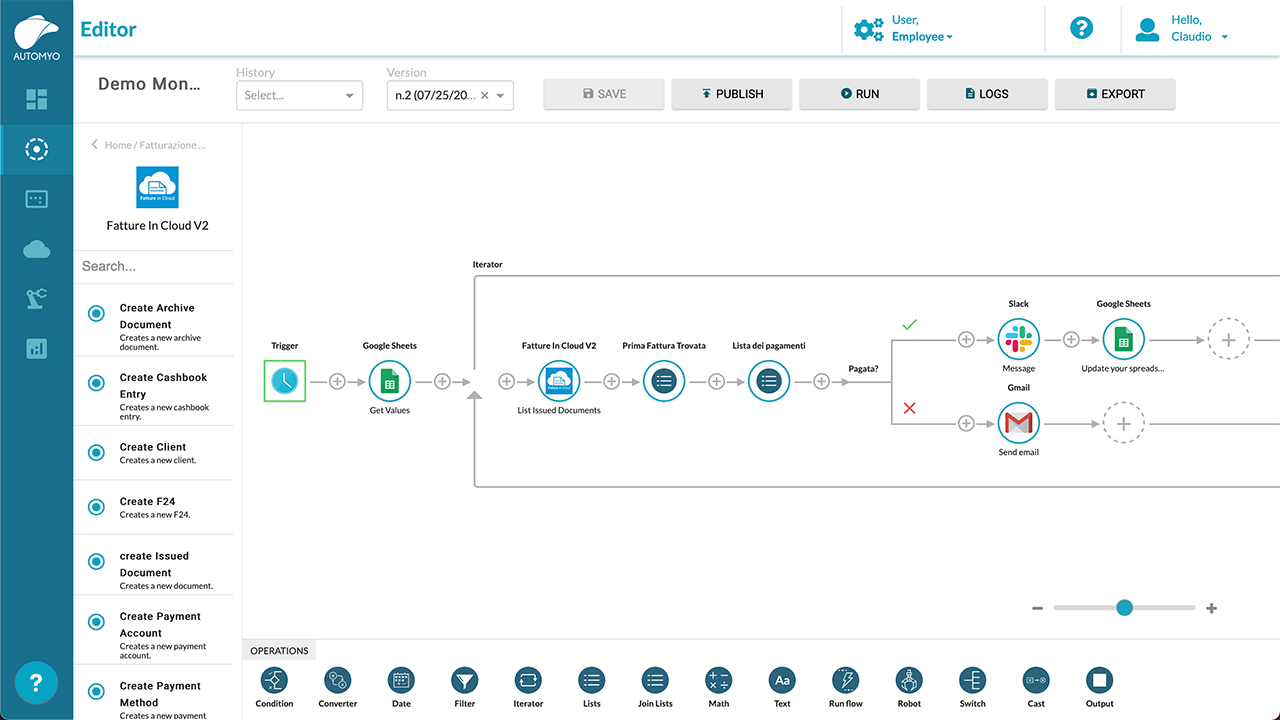Click the help question mark in header
1280x720 pixels.
[x=1081, y=28]
